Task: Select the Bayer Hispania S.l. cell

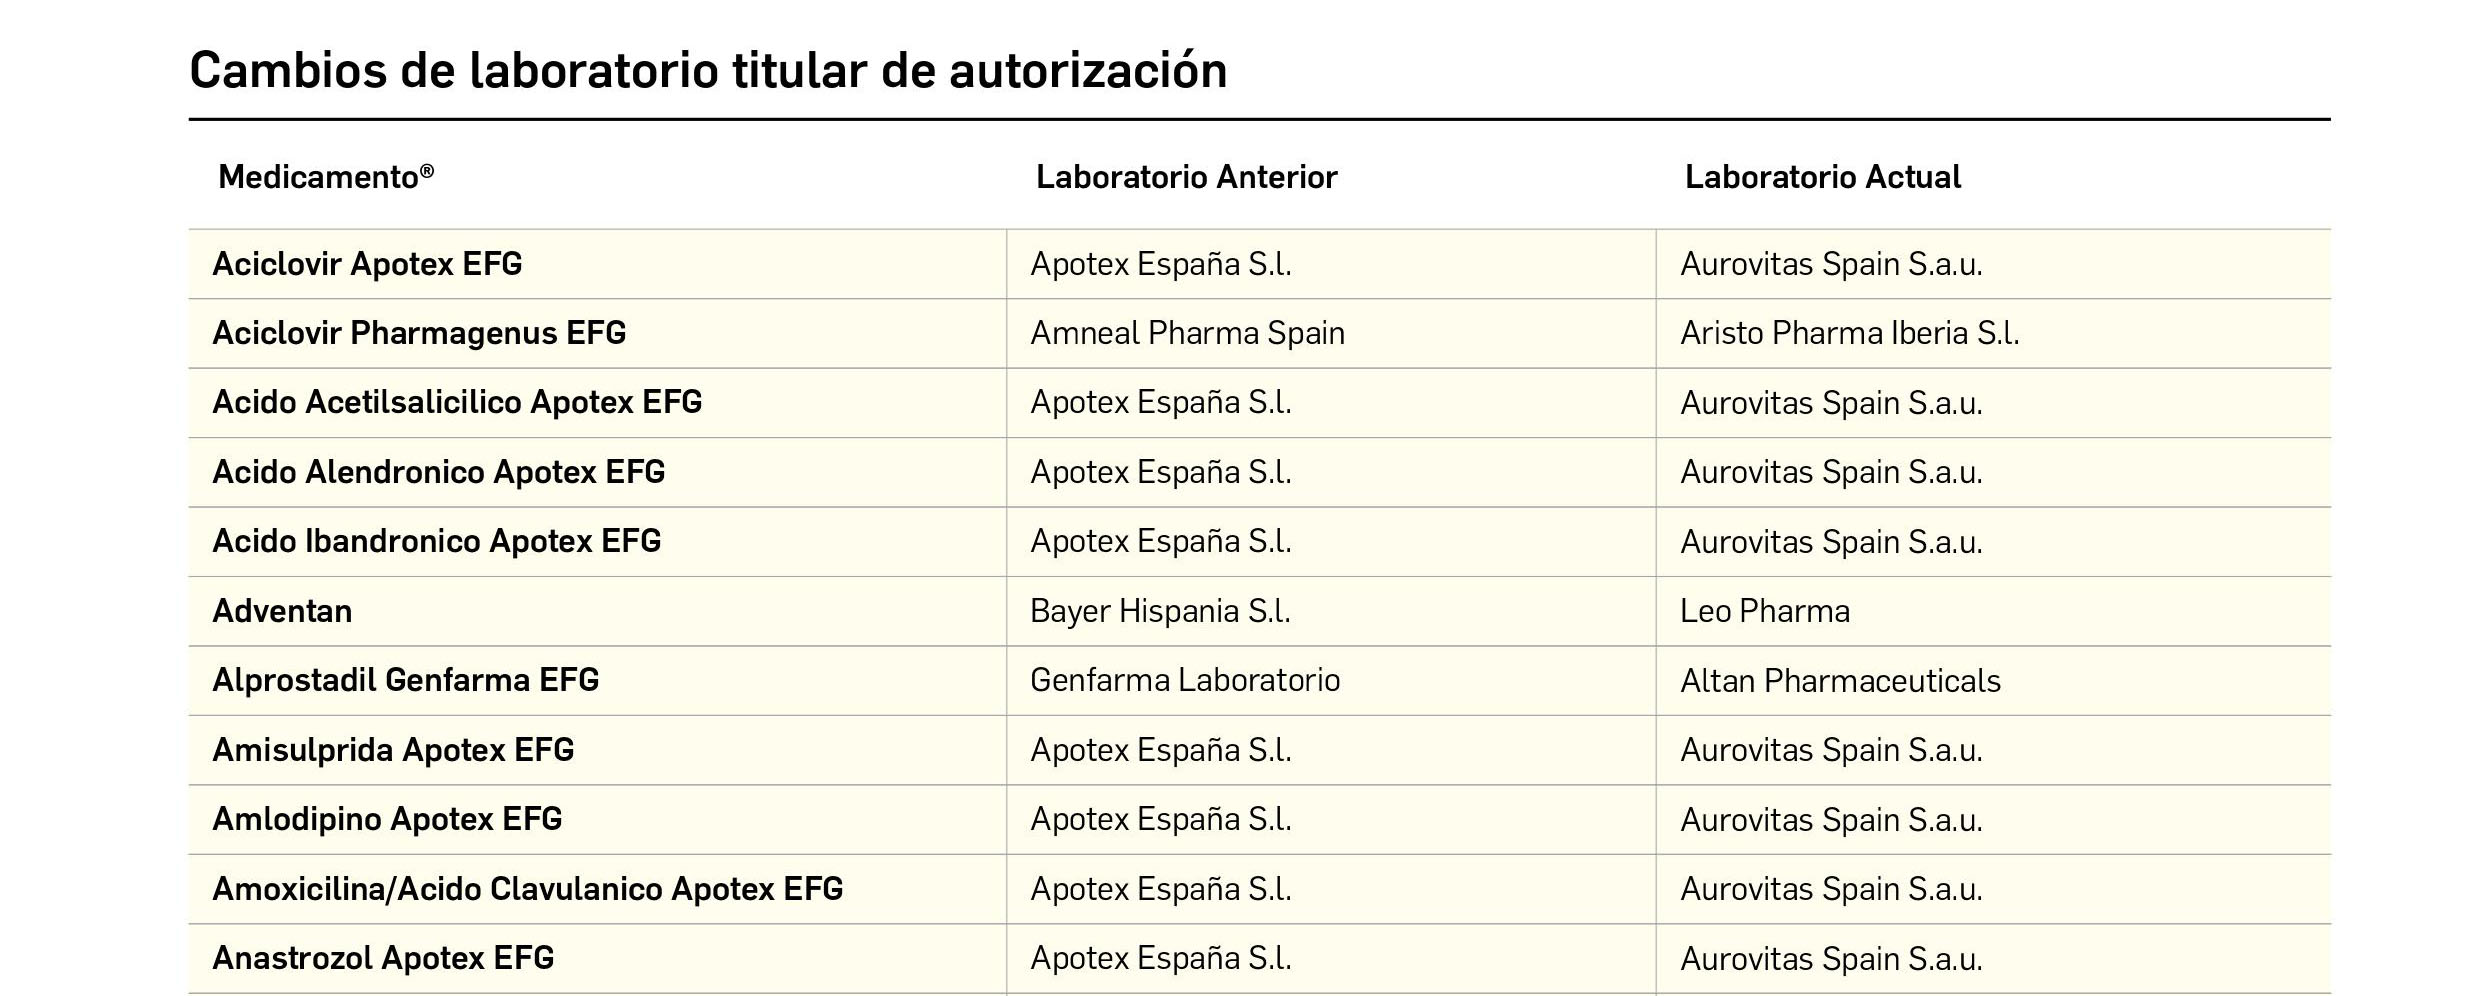Action: point(1160,611)
